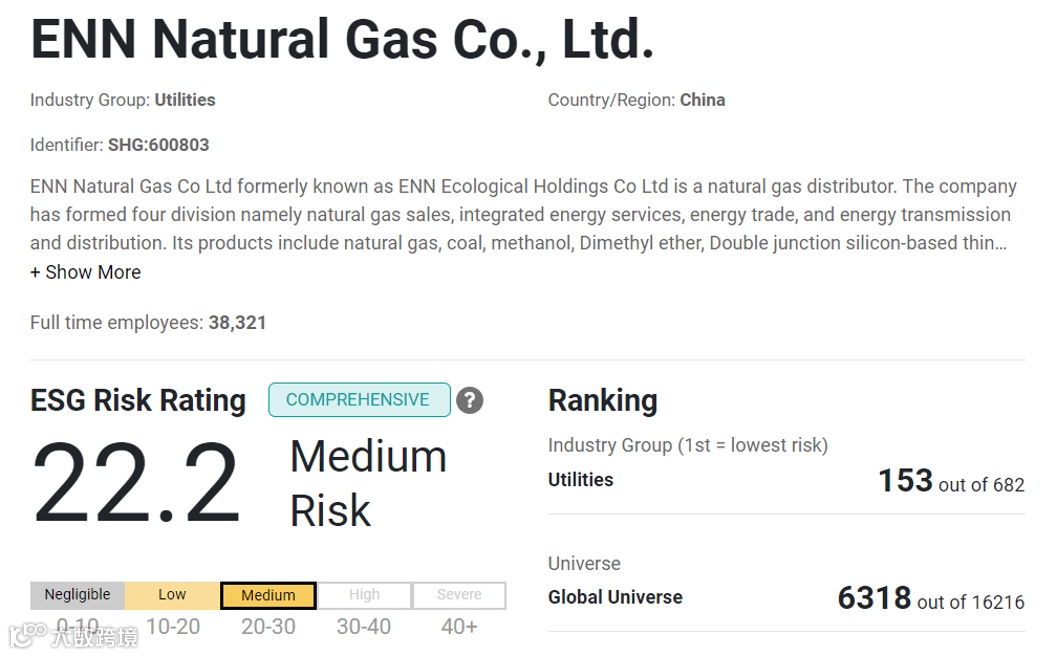Click the question mark help icon

(469, 400)
